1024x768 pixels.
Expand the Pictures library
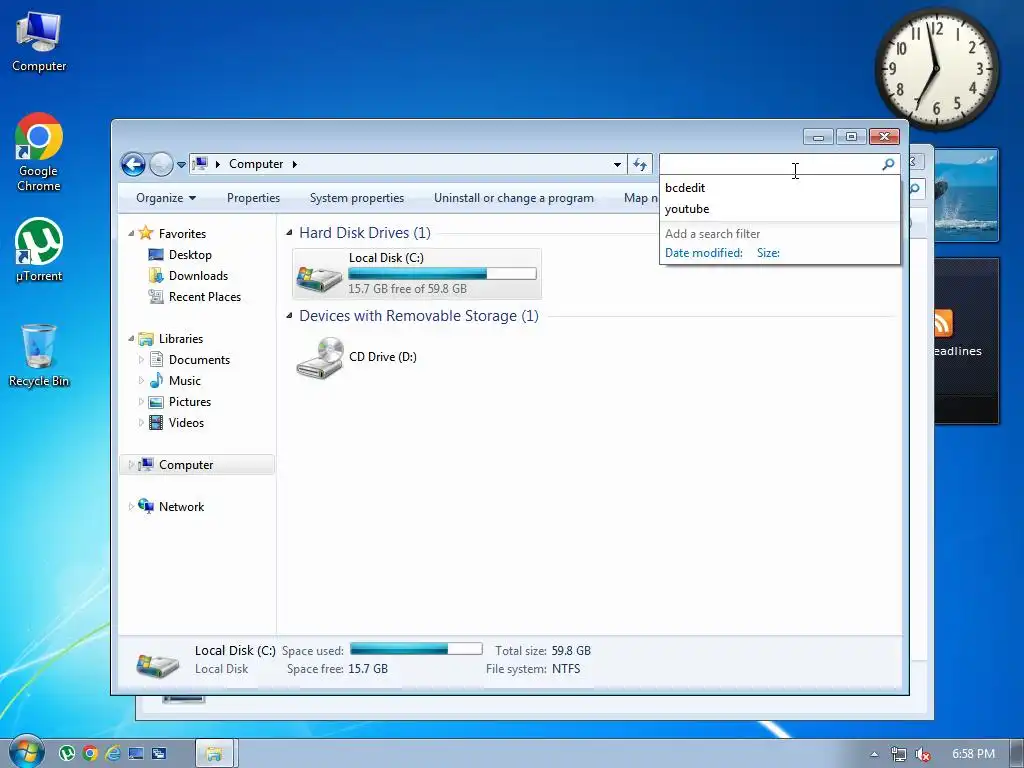pyautogui.click(x=141, y=402)
